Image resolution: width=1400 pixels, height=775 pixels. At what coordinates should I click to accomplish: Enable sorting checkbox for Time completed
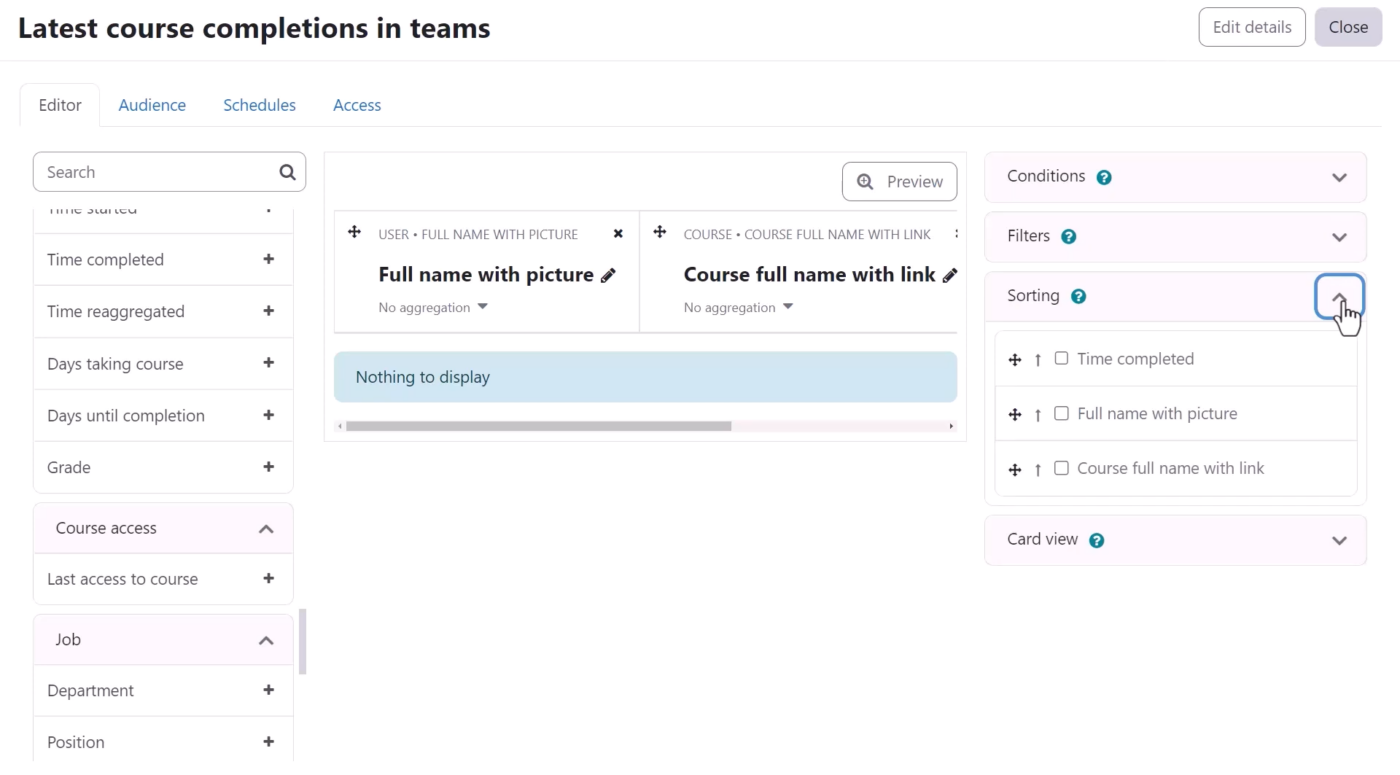(1061, 358)
